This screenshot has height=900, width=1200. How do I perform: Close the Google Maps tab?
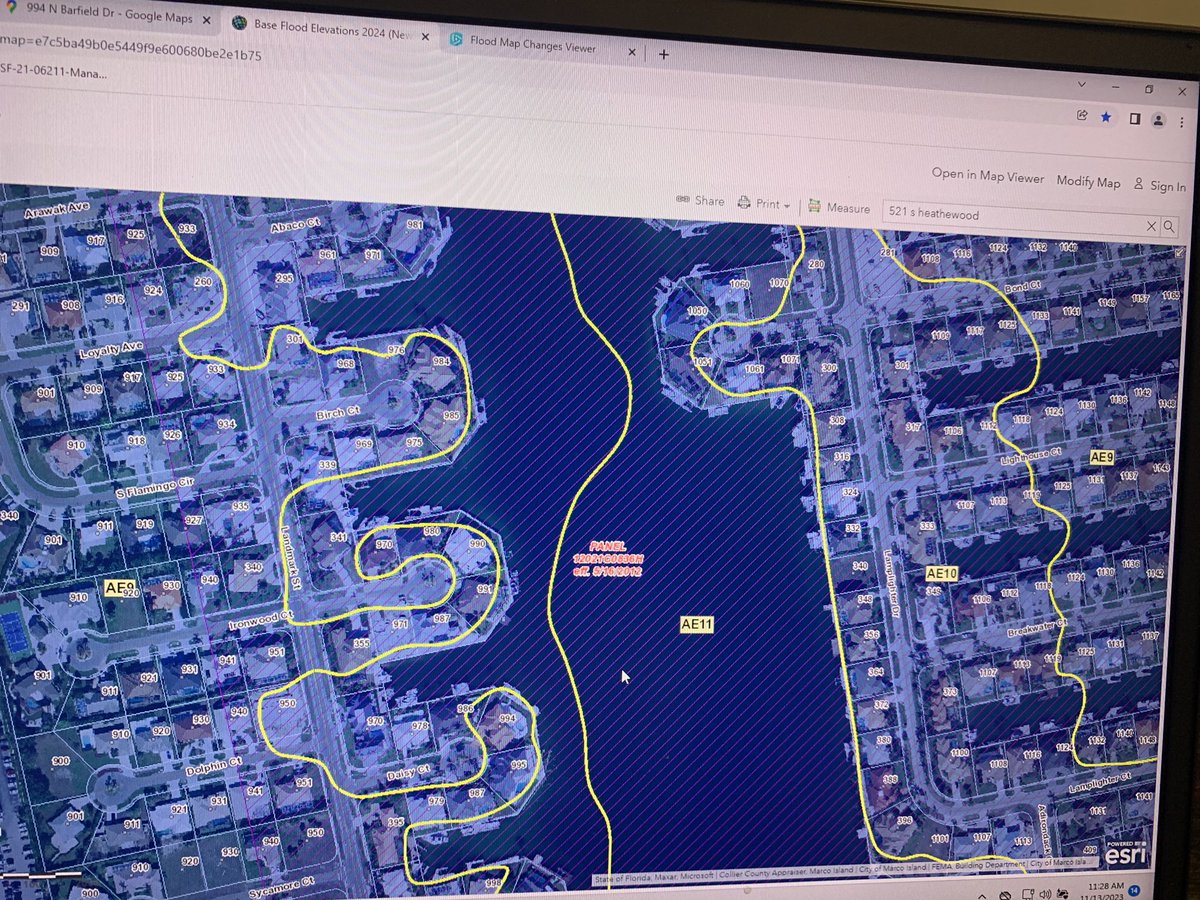pos(208,18)
